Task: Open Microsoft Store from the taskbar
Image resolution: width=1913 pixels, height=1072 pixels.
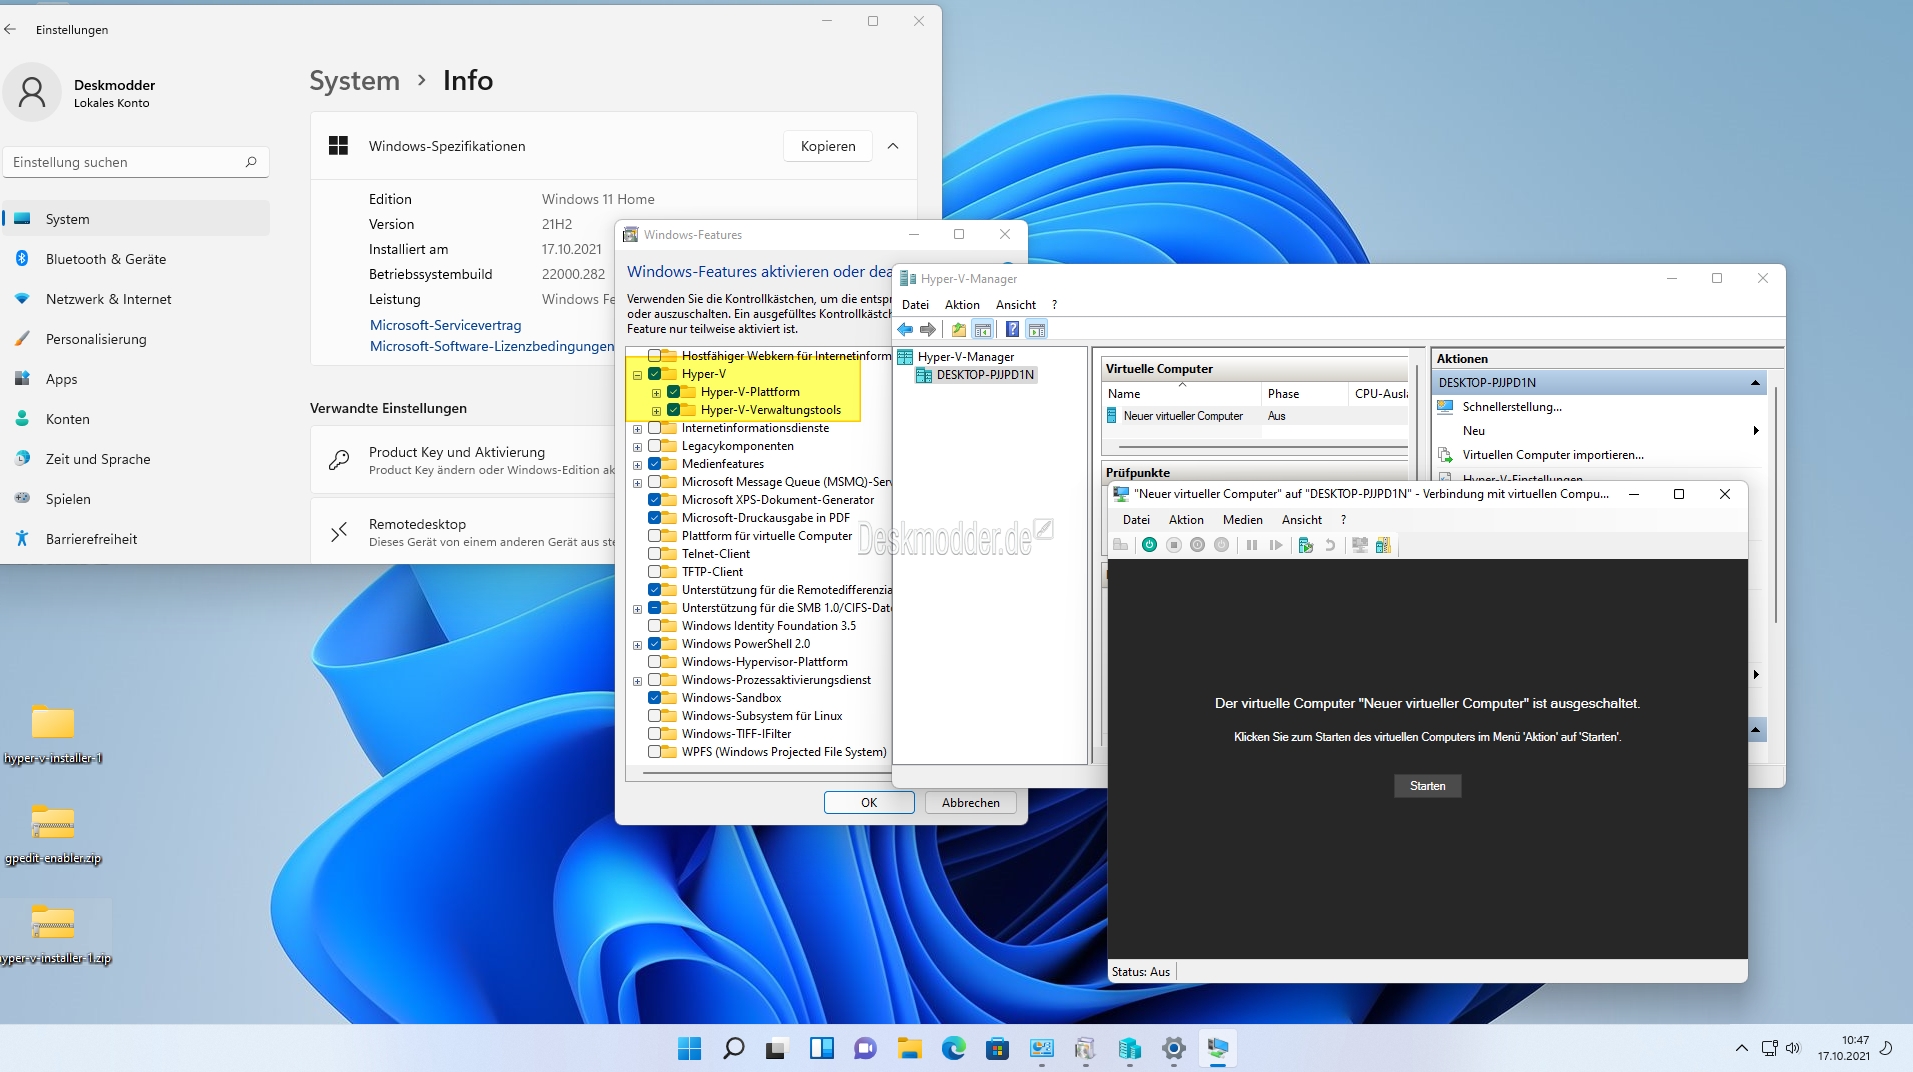Action: pos(997,1048)
